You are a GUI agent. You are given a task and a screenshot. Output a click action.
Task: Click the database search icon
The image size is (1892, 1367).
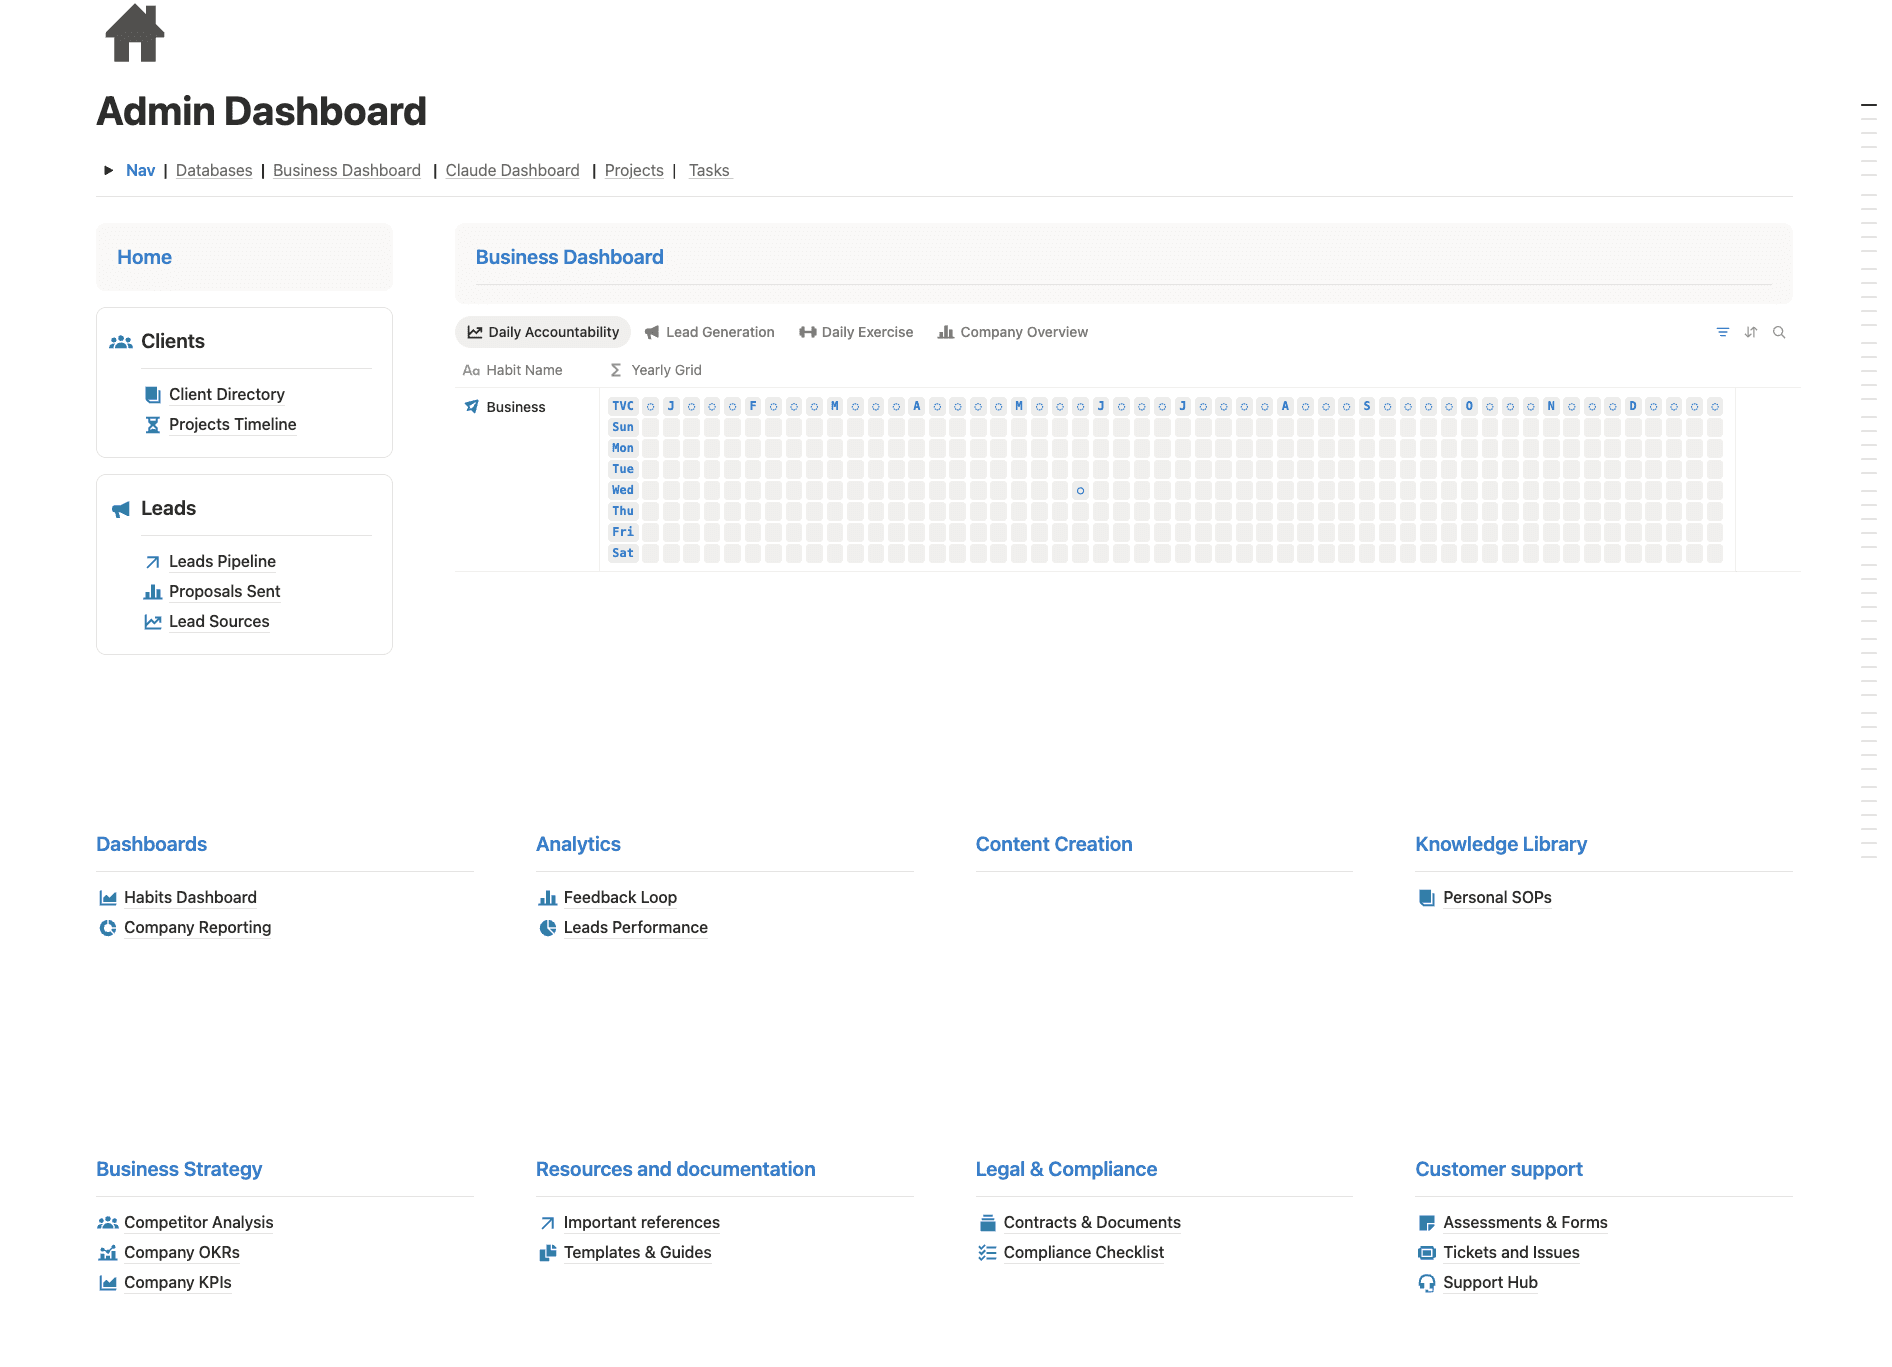pyautogui.click(x=1779, y=332)
